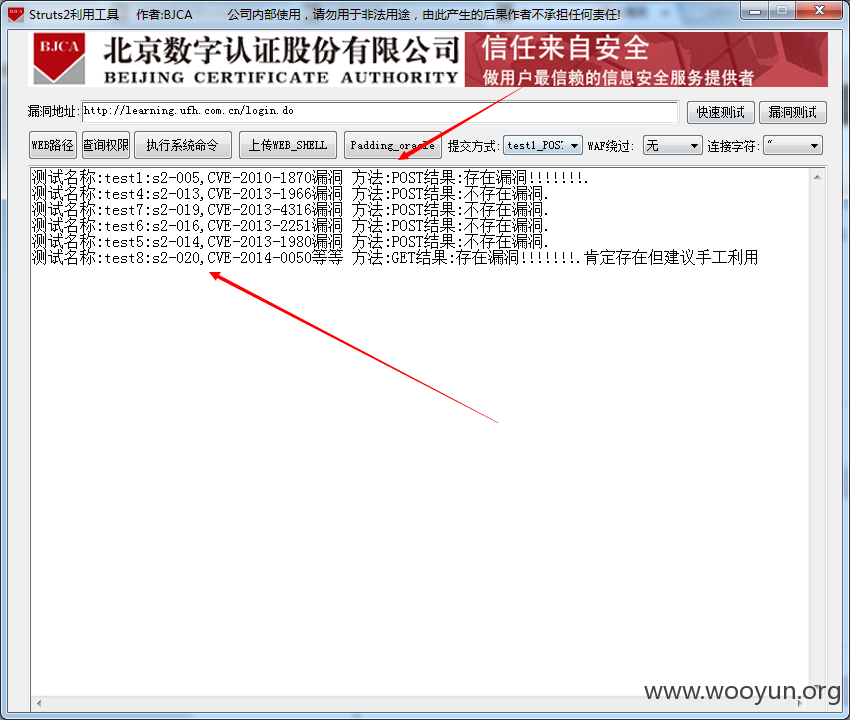850x720 pixels.
Task: Open the 提交方式 test1_POST dropdown
Action: tap(543, 145)
